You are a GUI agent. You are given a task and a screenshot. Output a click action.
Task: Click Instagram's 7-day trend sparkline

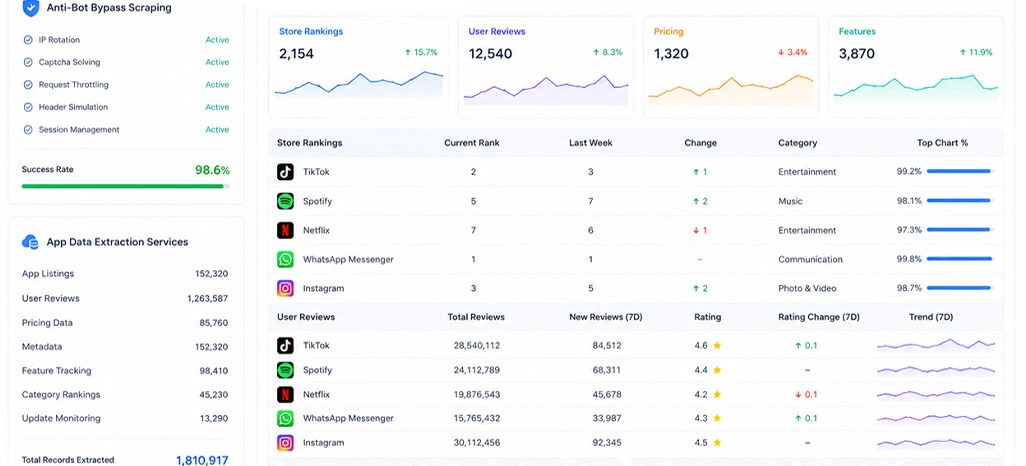click(x=936, y=442)
